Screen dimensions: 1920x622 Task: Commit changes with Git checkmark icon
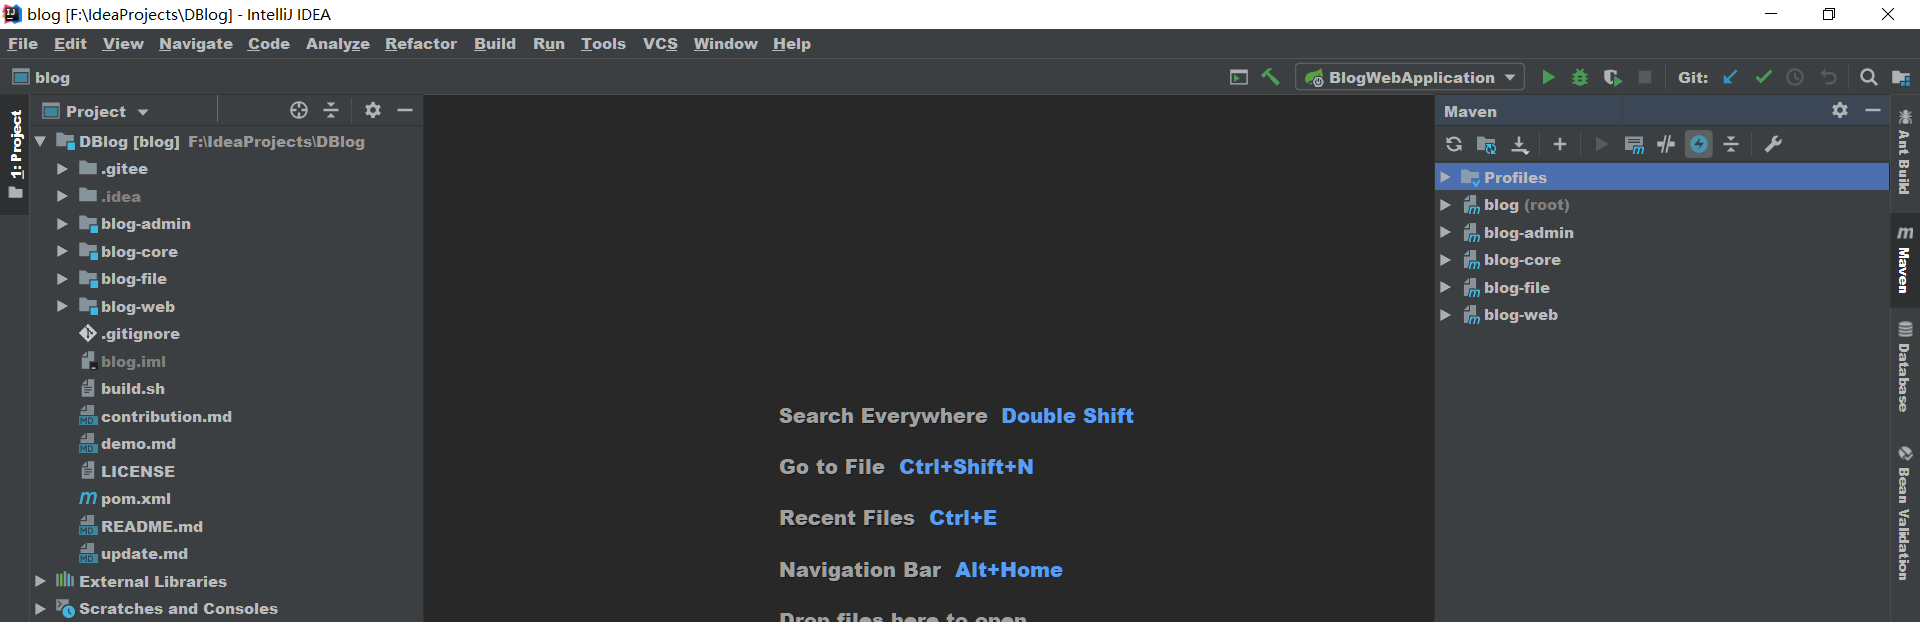pyautogui.click(x=1763, y=77)
